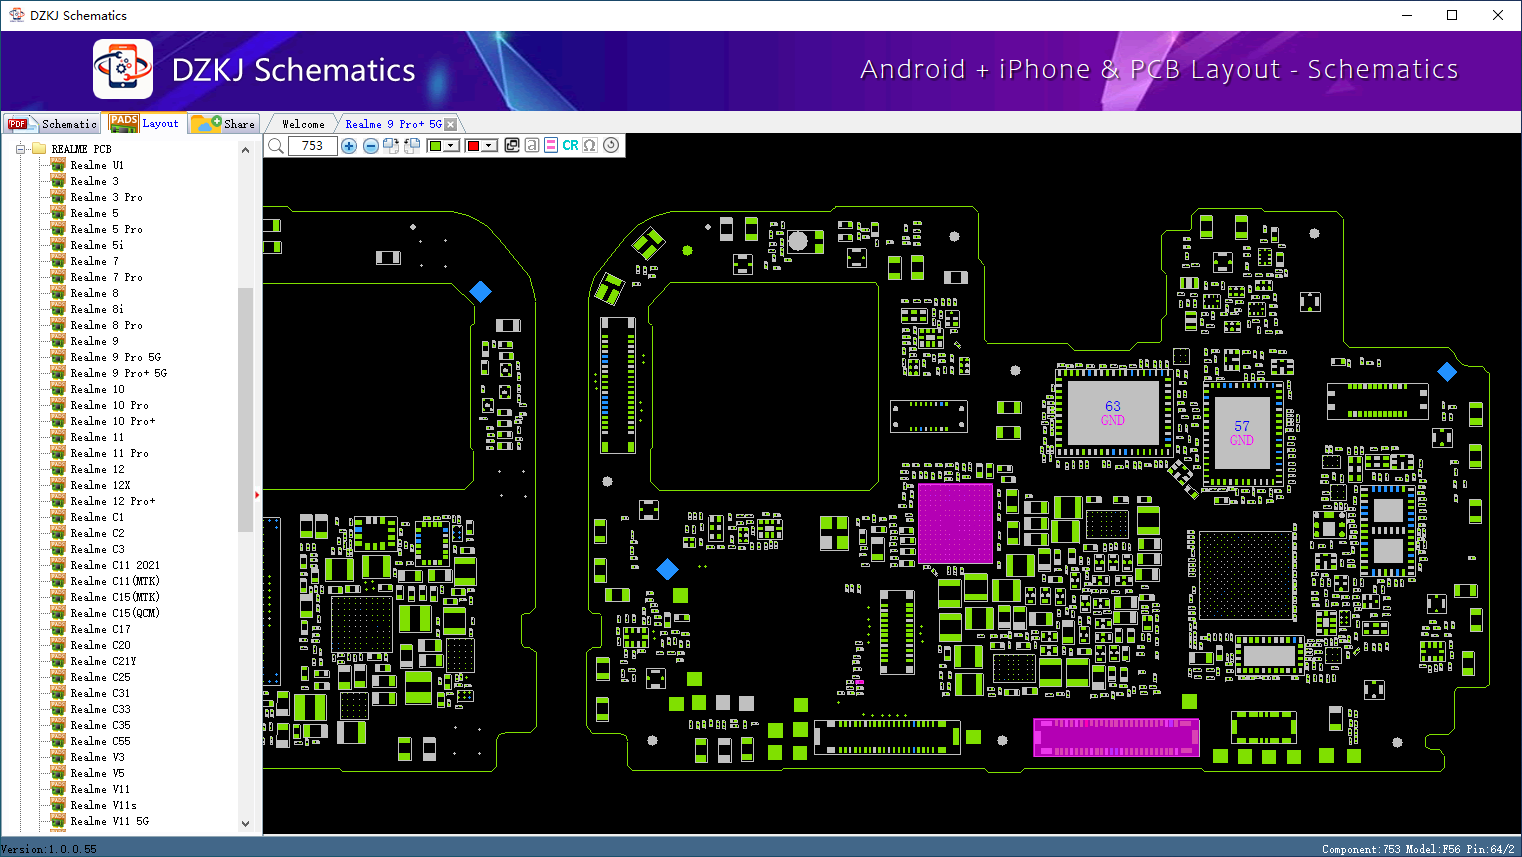Open Realme 12 Pro+ in the tree
1522x857 pixels.
tap(113, 501)
